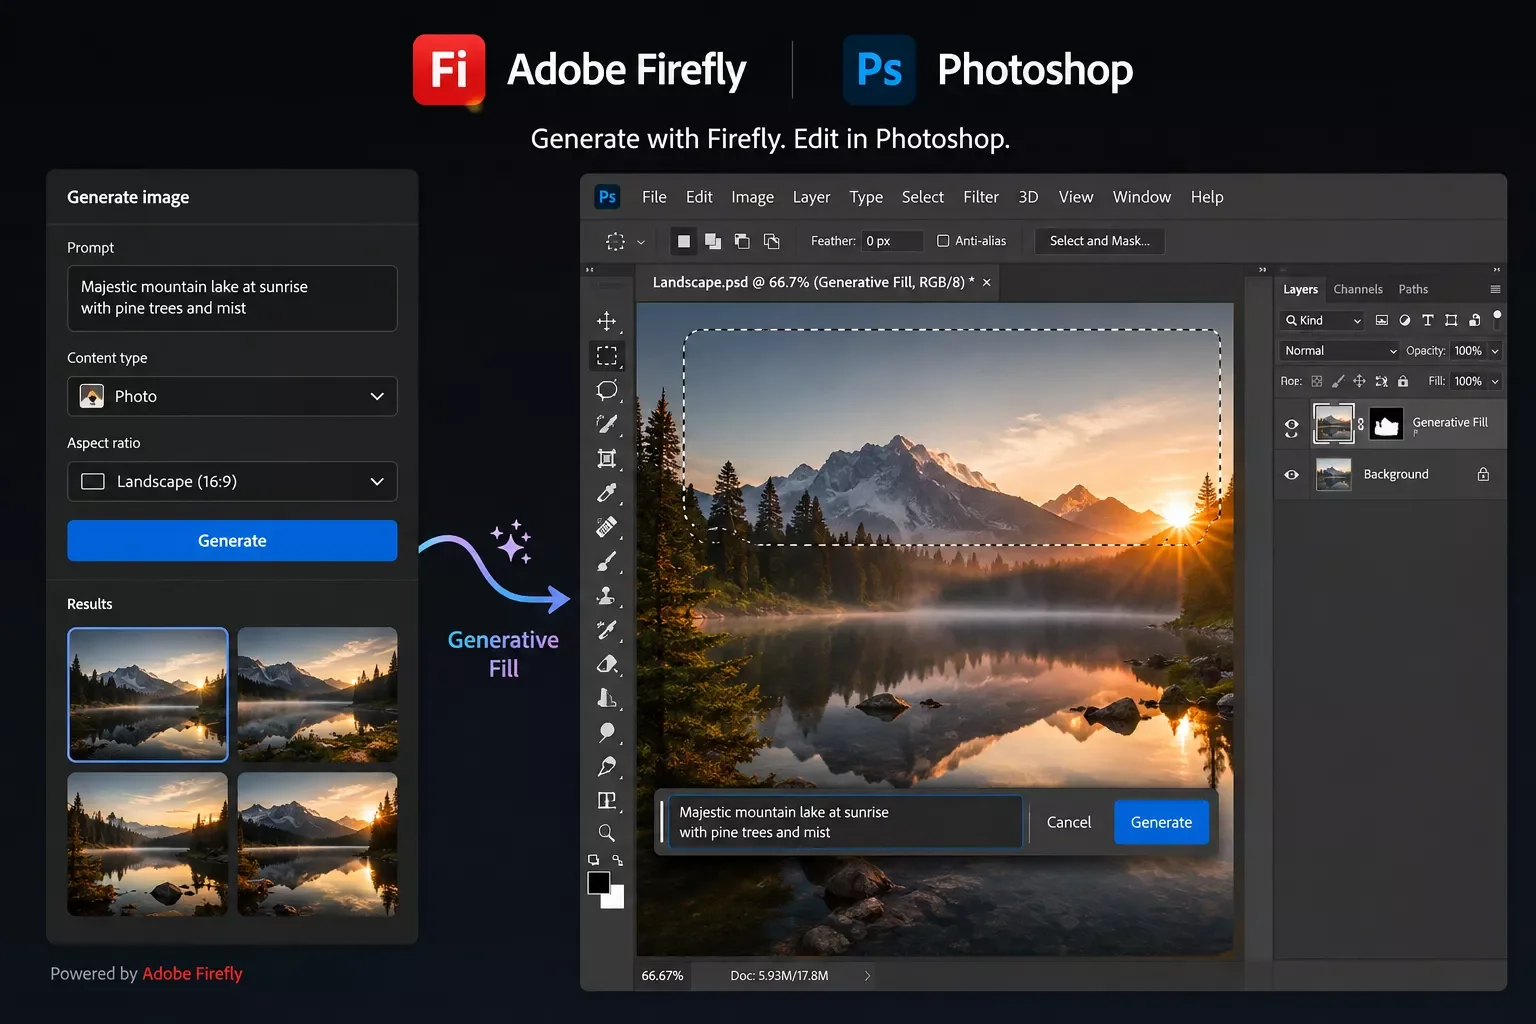The height and width of the screenshot is (1024, 1536).
Task: Open the Layers panel hamburger menu
Action: click(x=1495, y=289)
